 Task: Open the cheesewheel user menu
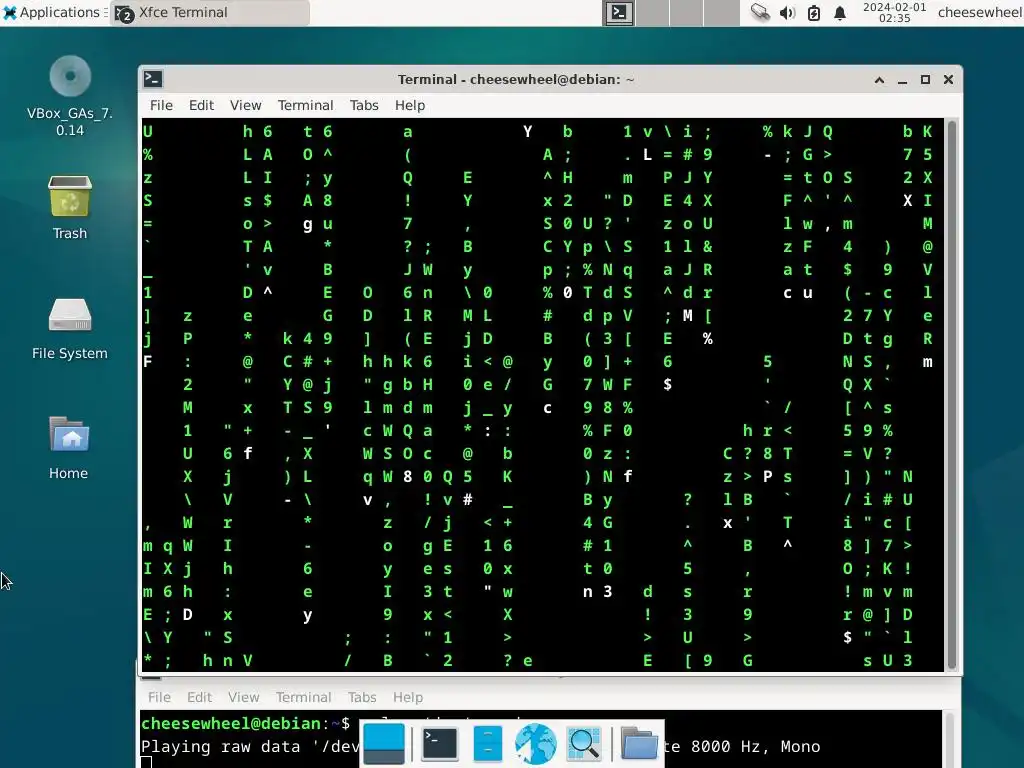(980, 12)
